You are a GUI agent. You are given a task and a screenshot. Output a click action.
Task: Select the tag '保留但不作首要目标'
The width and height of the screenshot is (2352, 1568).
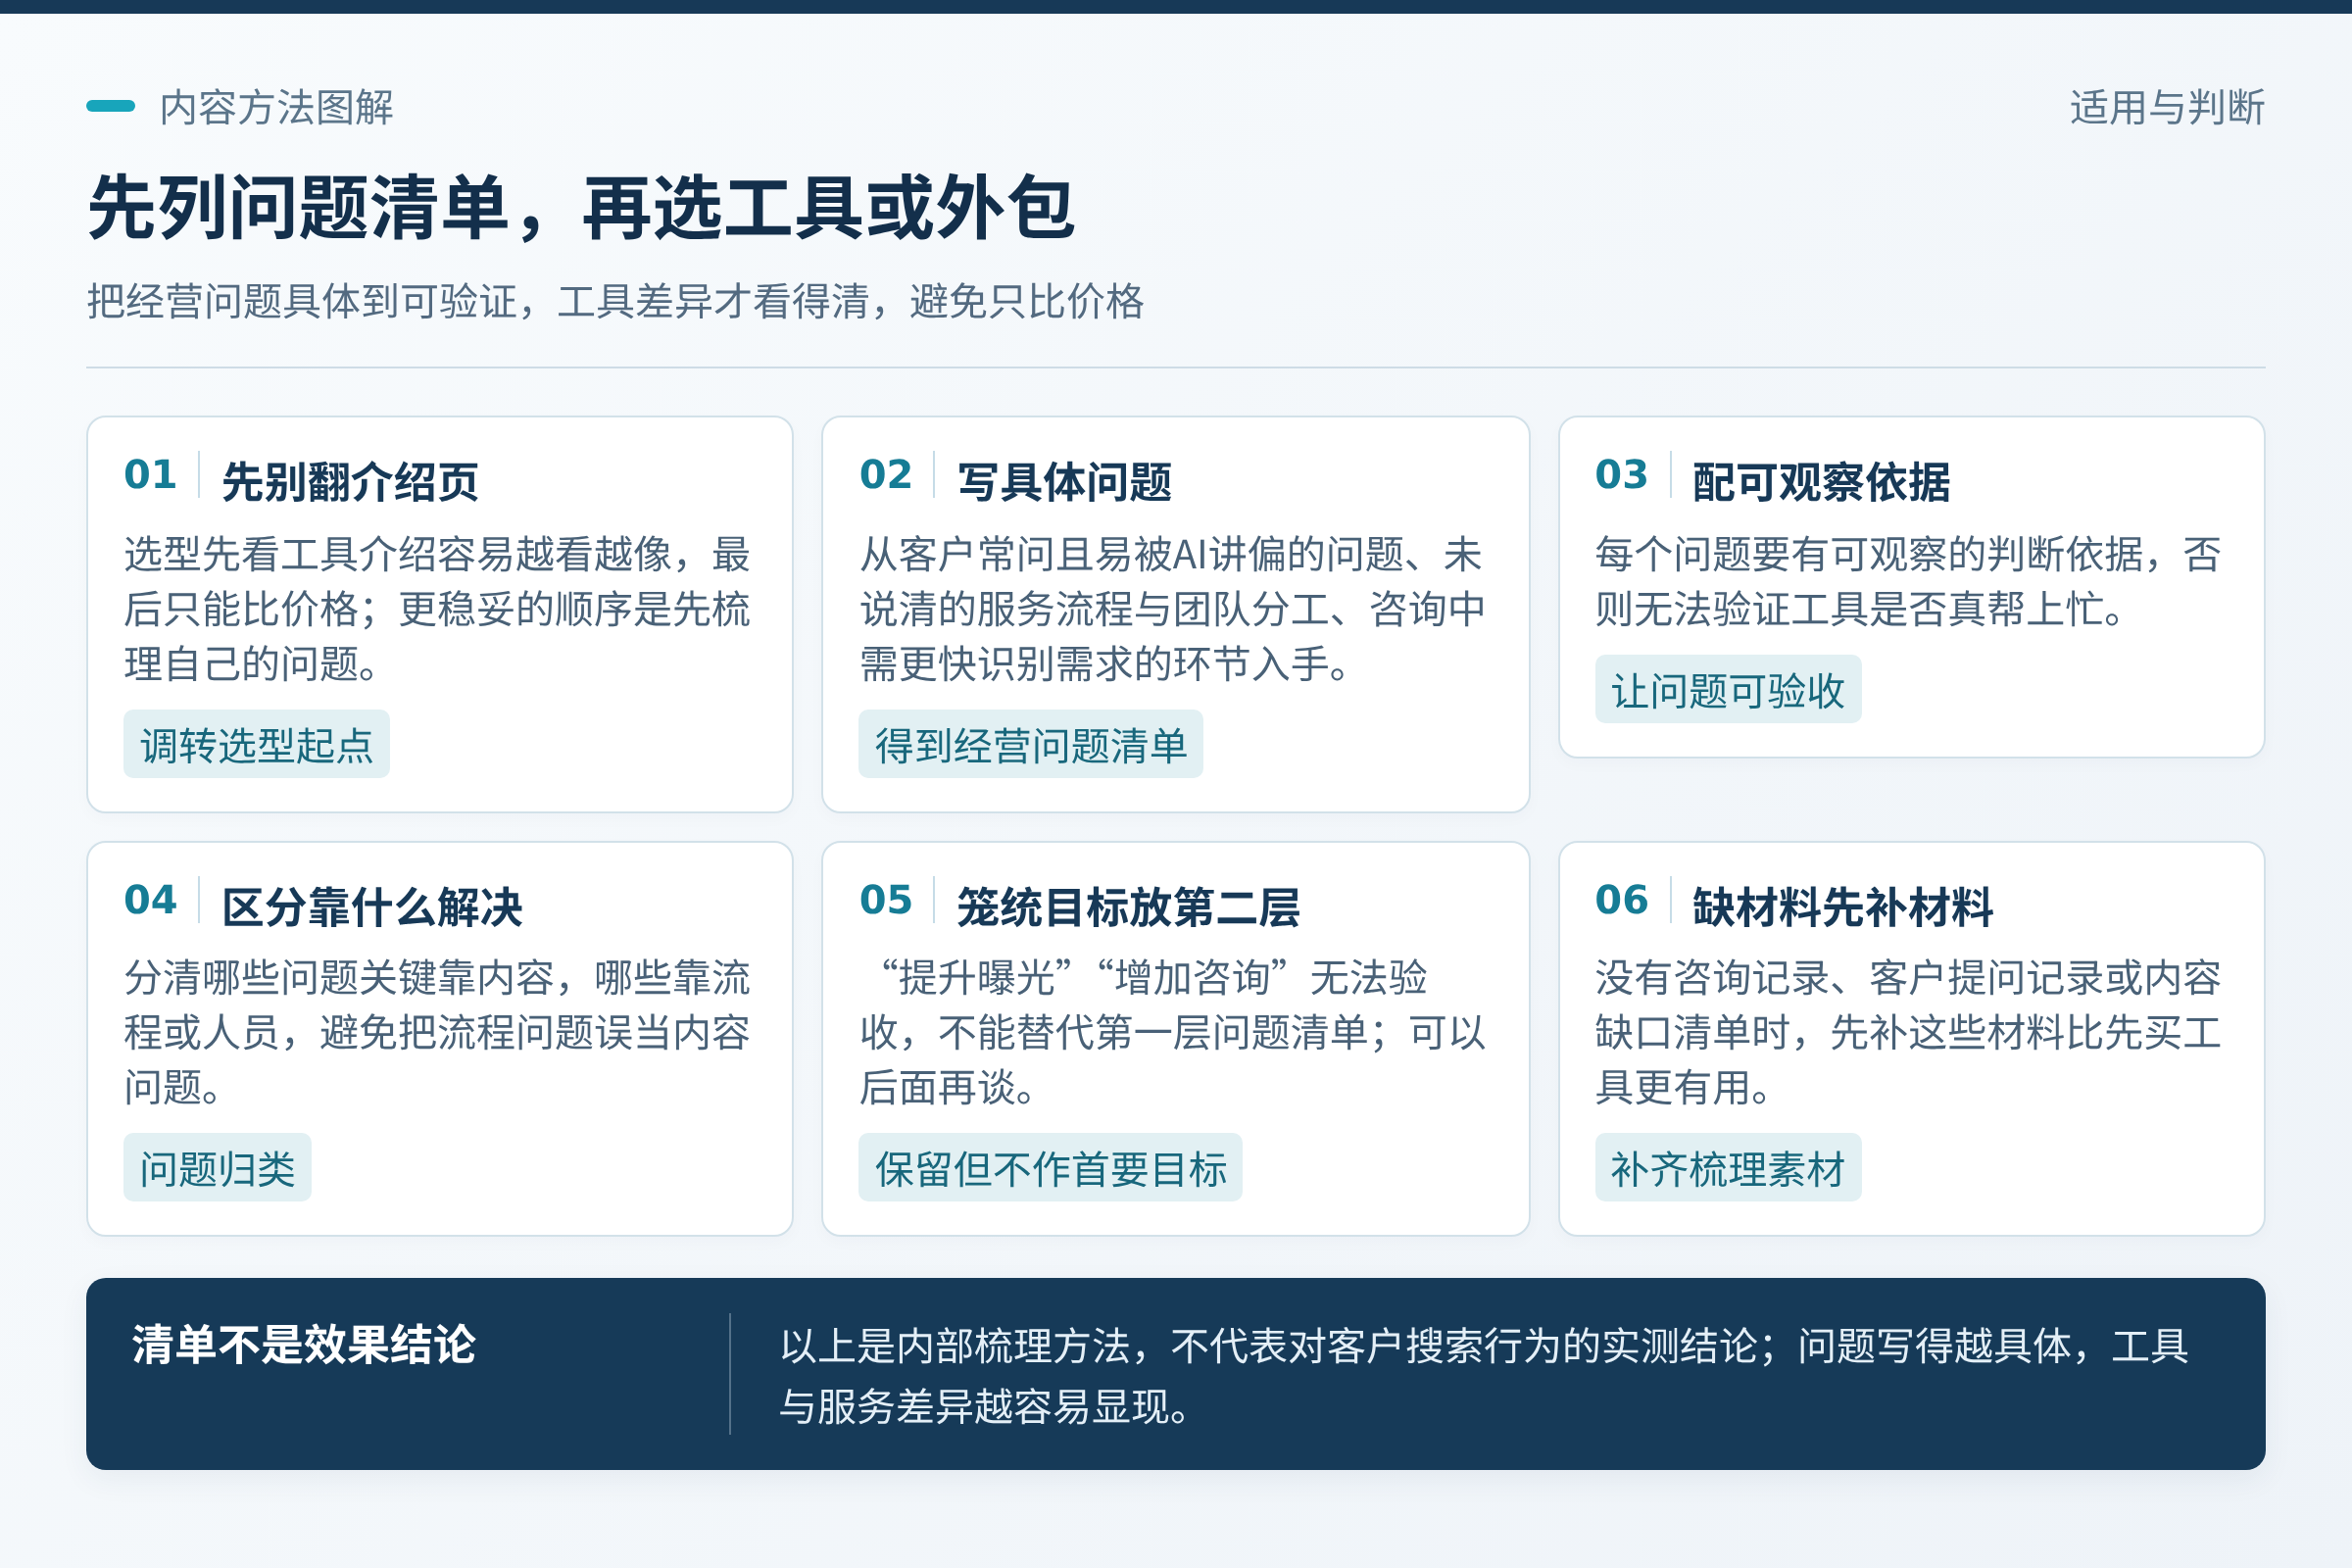coord(1050,1168)
